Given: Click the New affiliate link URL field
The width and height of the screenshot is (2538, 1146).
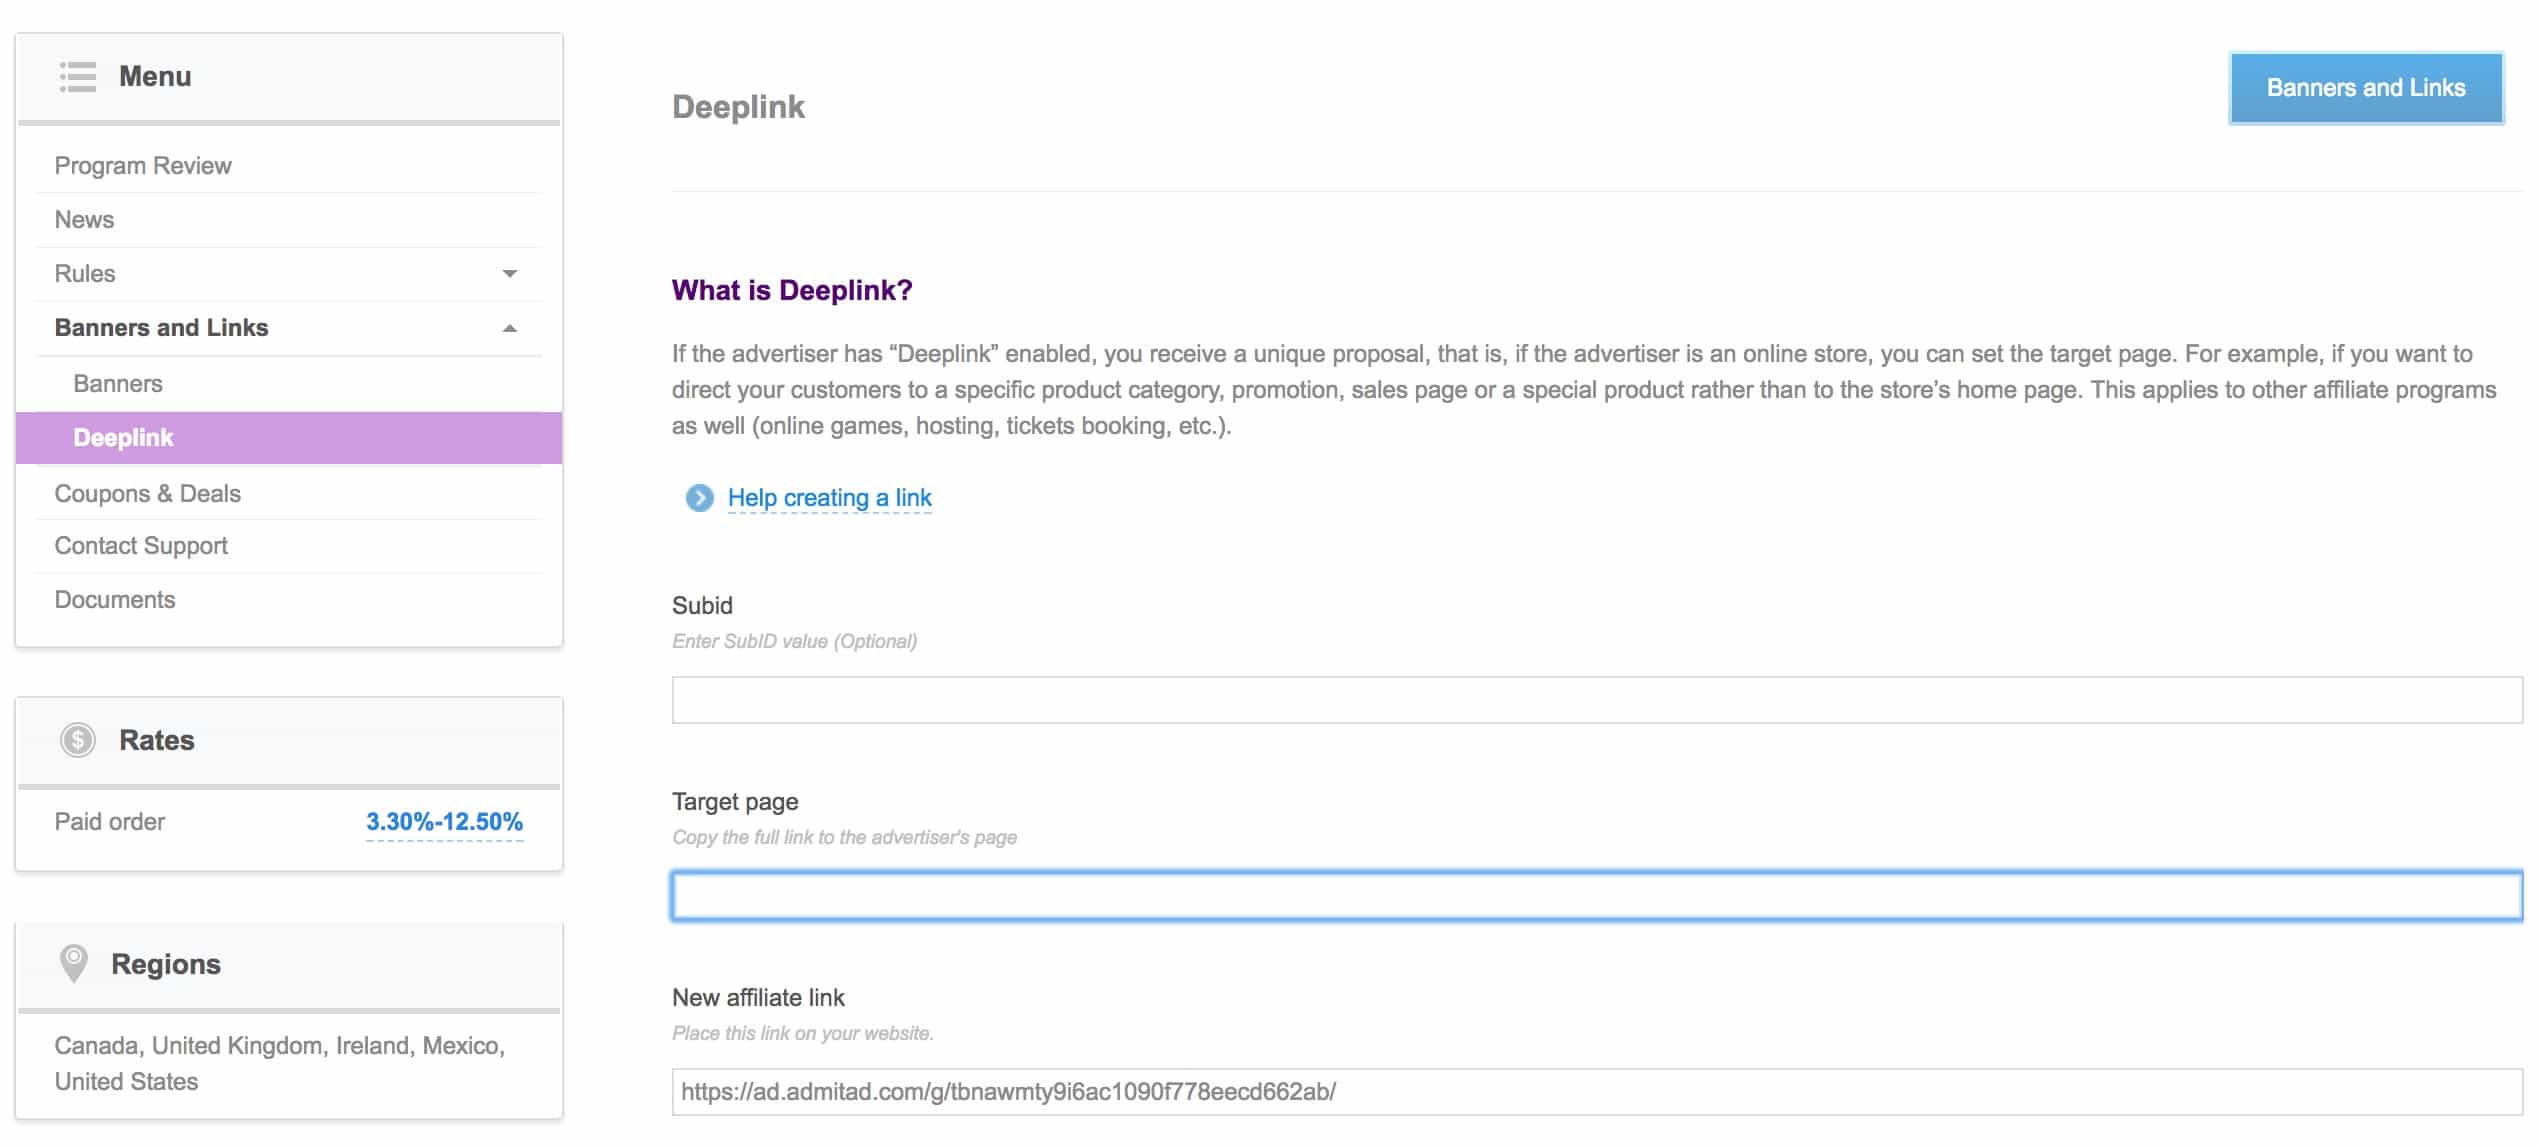Looking at the screenshot, I should tap(1596, 1092).
